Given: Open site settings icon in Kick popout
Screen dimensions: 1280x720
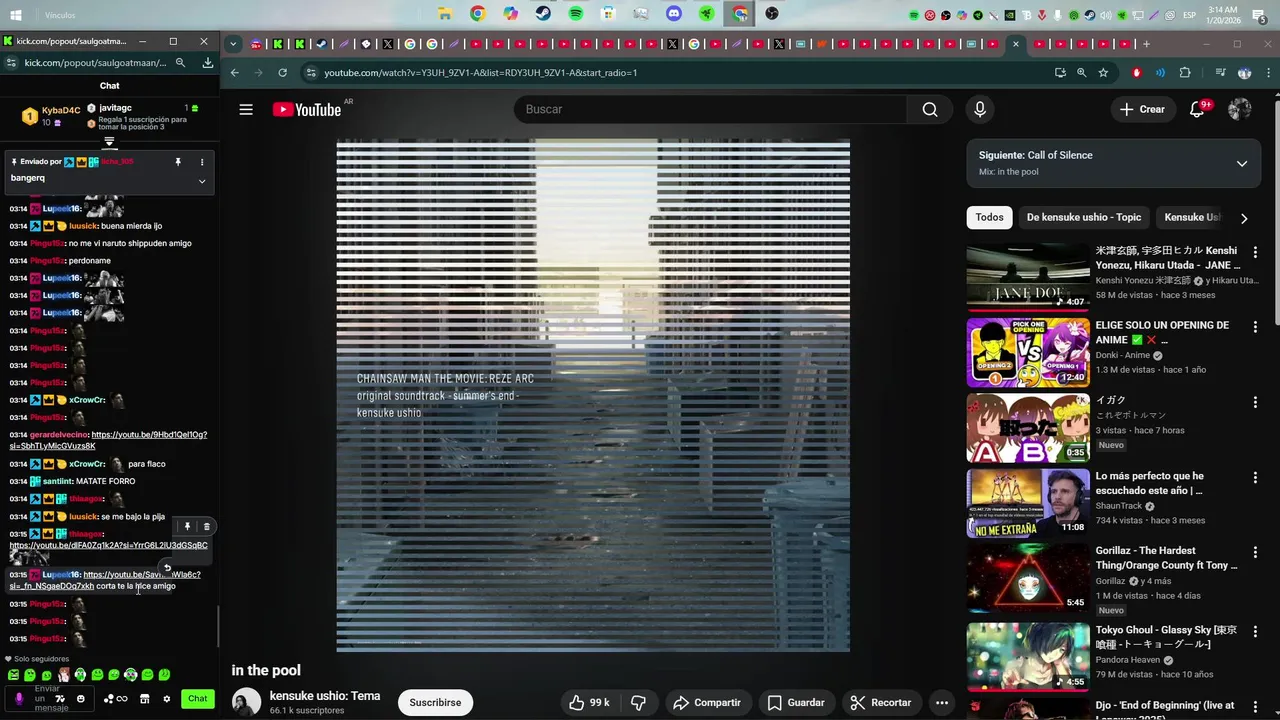Looking at the screenshot, I should pos(11,62).
